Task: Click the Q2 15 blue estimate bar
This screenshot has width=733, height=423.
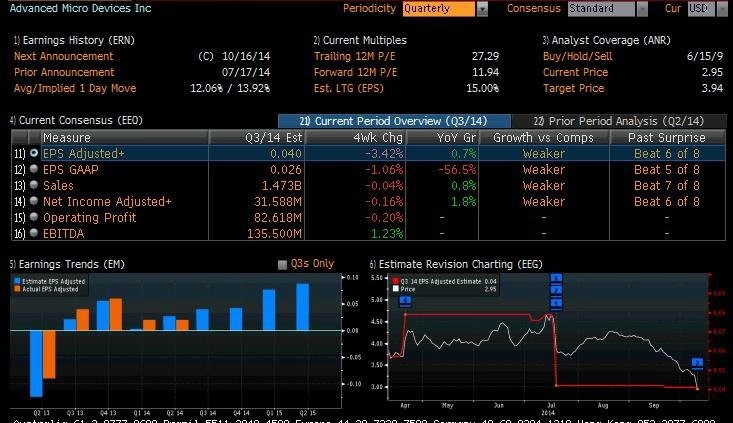Action: [x=302, y=307]
